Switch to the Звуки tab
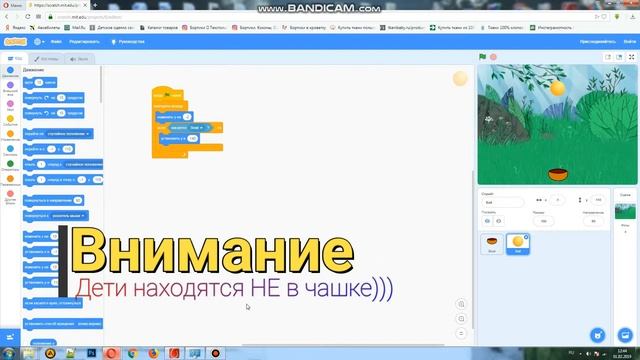The image size is (640, 360). click(x=79, y=59)
